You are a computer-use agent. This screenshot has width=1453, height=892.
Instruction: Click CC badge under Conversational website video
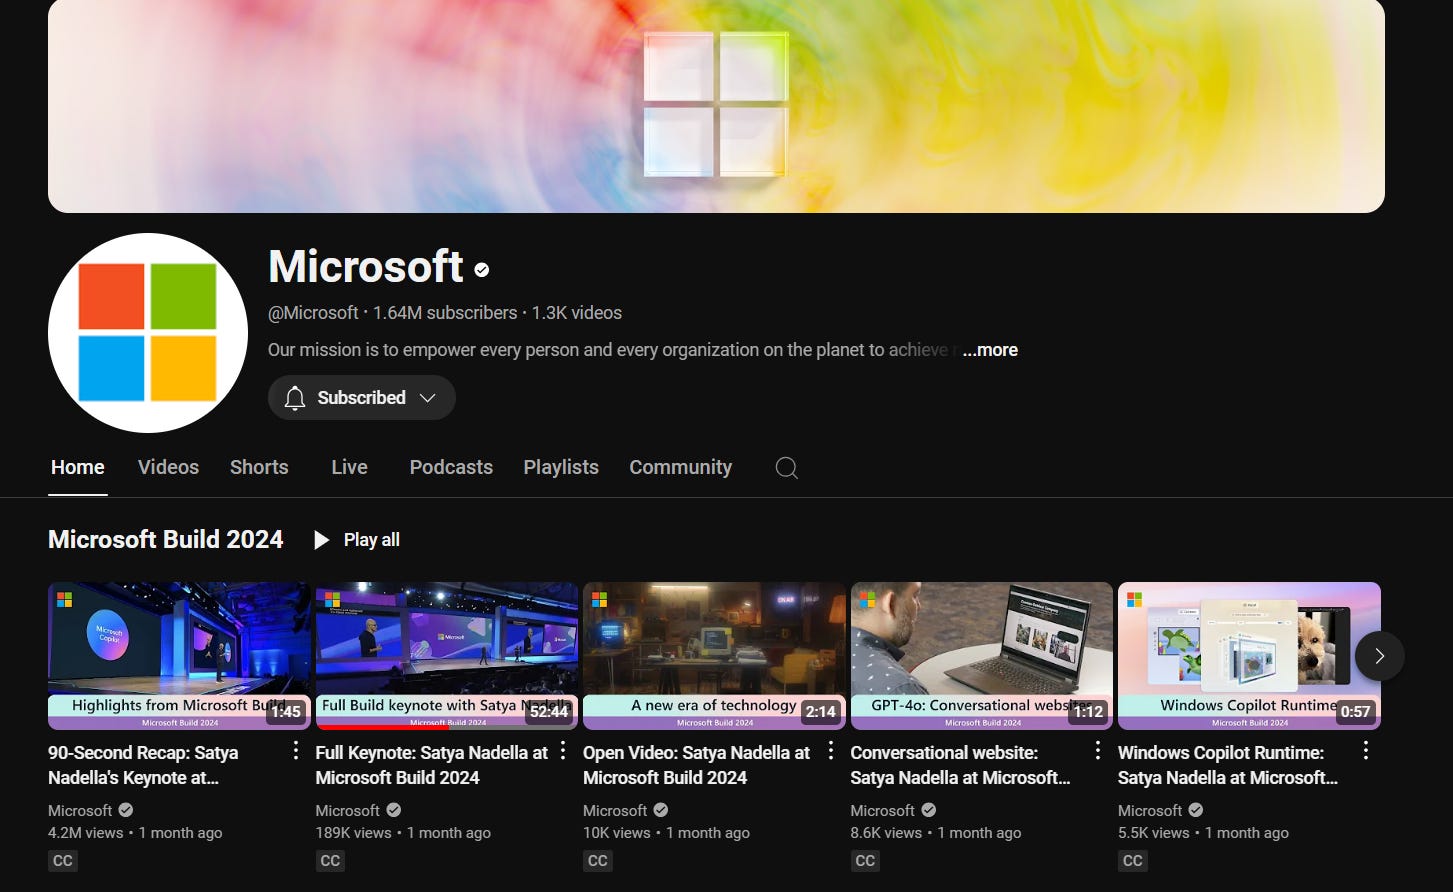pyautogui.click(x=865, y=861)
